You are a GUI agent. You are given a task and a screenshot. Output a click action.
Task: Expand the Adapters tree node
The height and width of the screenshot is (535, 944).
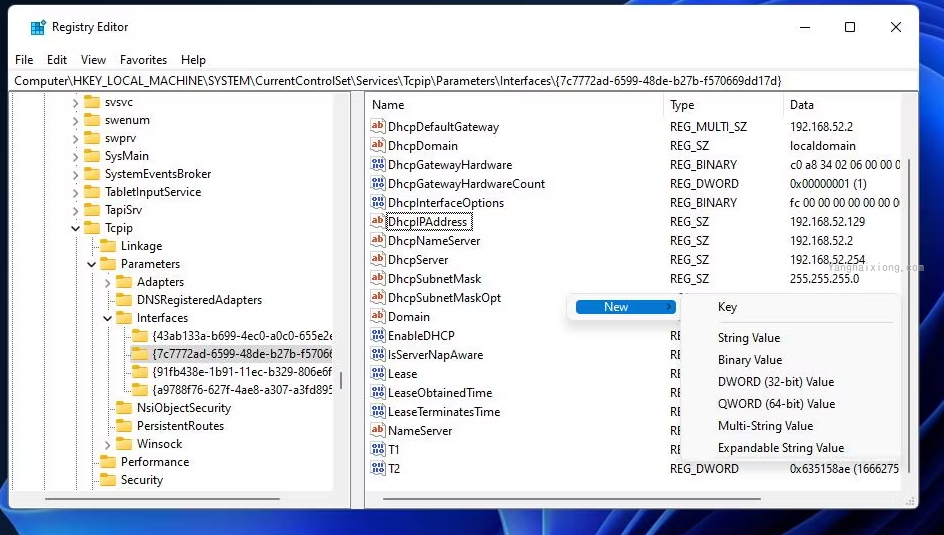(x=108, y=283)
